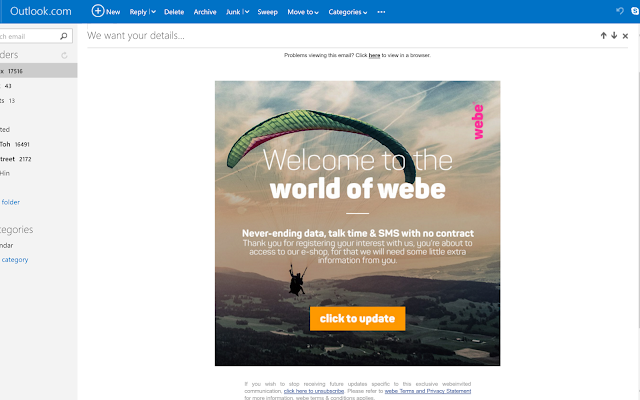The width and height of the screenshot is (640, 400).
Task: Go to next message with down arrow
Action: coord(614,36)
